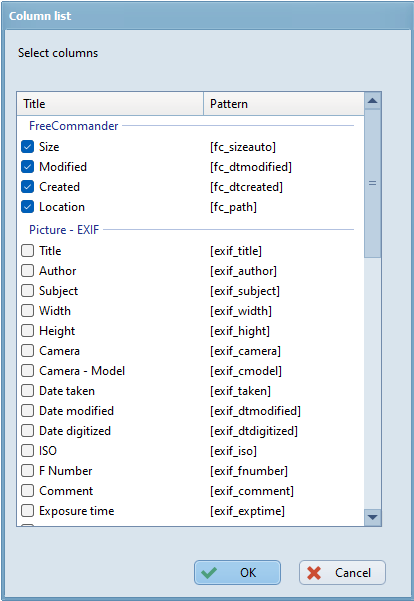Image resolution: width=414 pixels, height=601 pixels.
Task: Confirm with the OK button
Action: pos(237,573)
